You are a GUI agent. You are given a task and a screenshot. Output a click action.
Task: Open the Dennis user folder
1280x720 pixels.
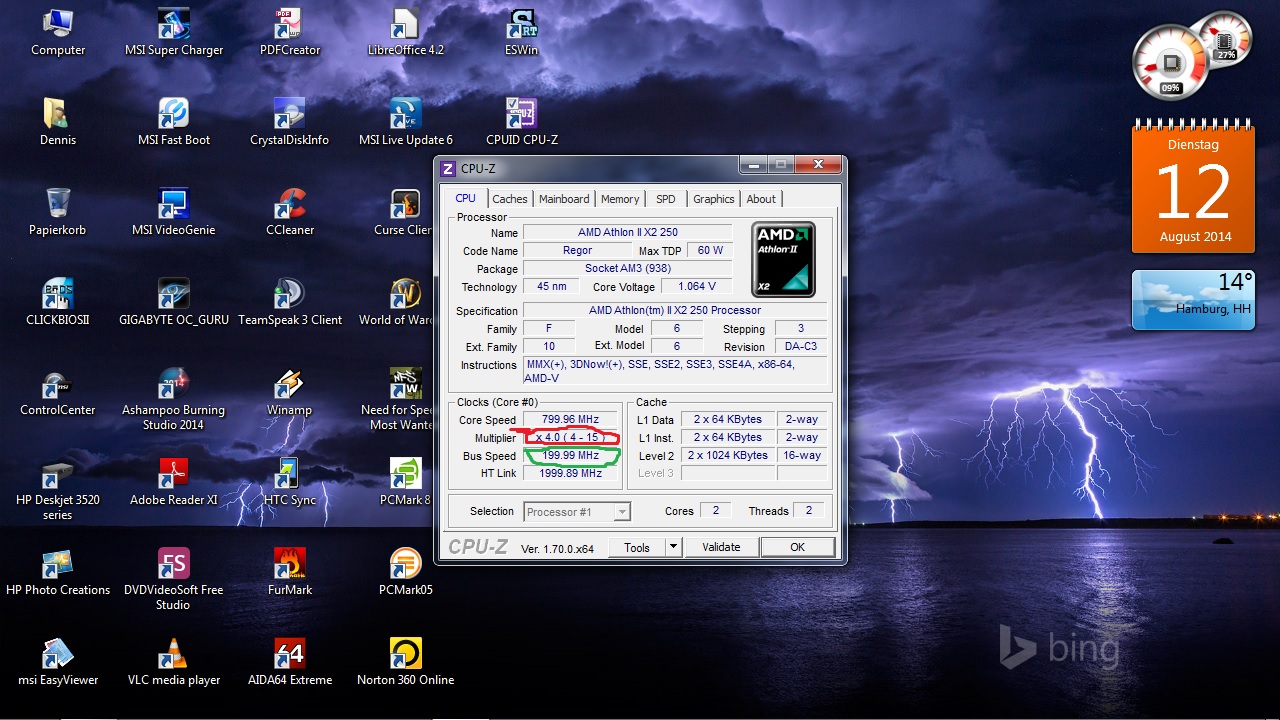coord(58,122)
